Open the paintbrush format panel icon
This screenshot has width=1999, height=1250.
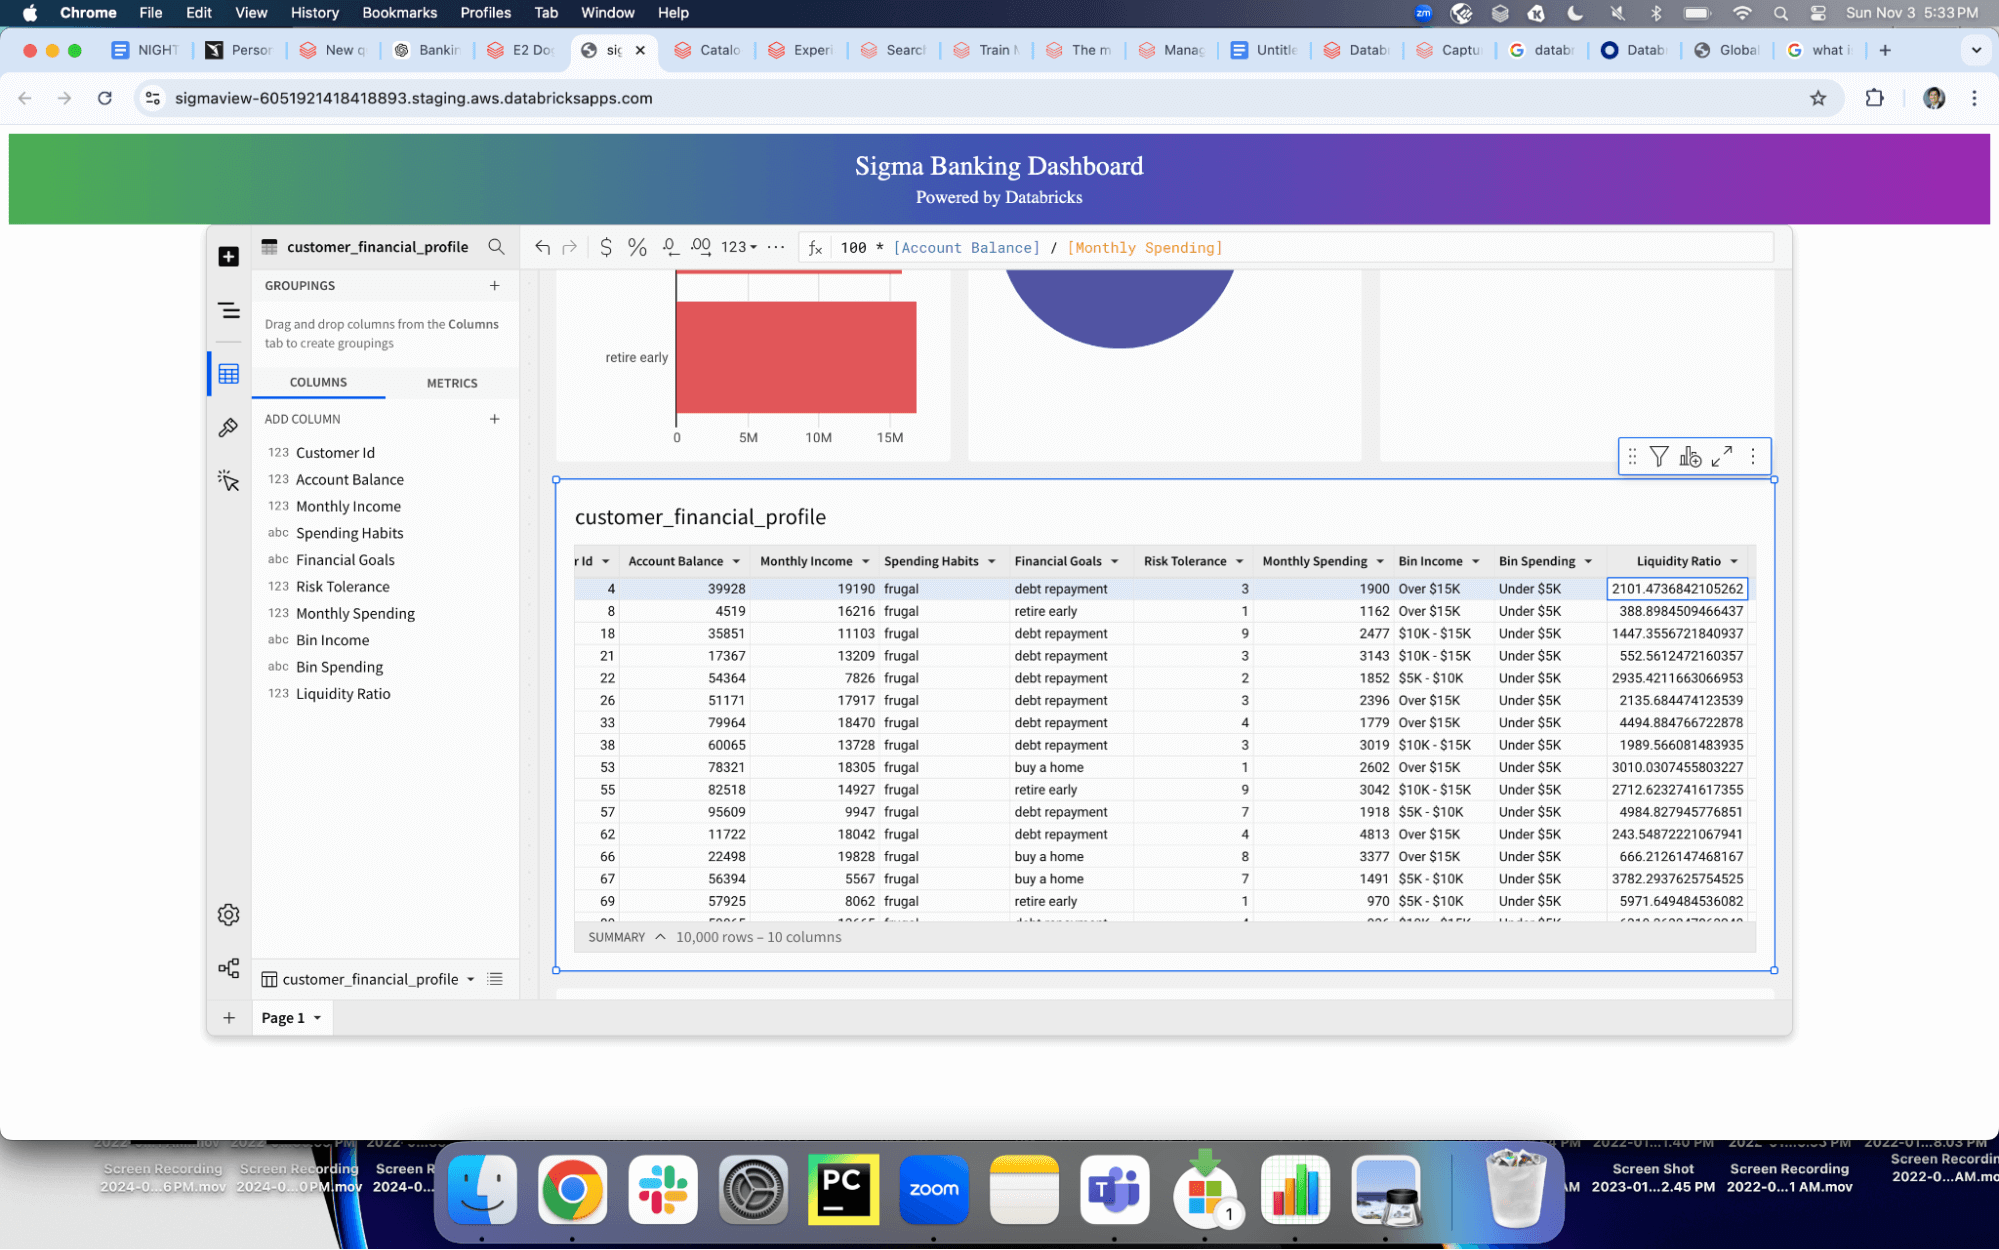pyautogui.click(x=228, y=428)
